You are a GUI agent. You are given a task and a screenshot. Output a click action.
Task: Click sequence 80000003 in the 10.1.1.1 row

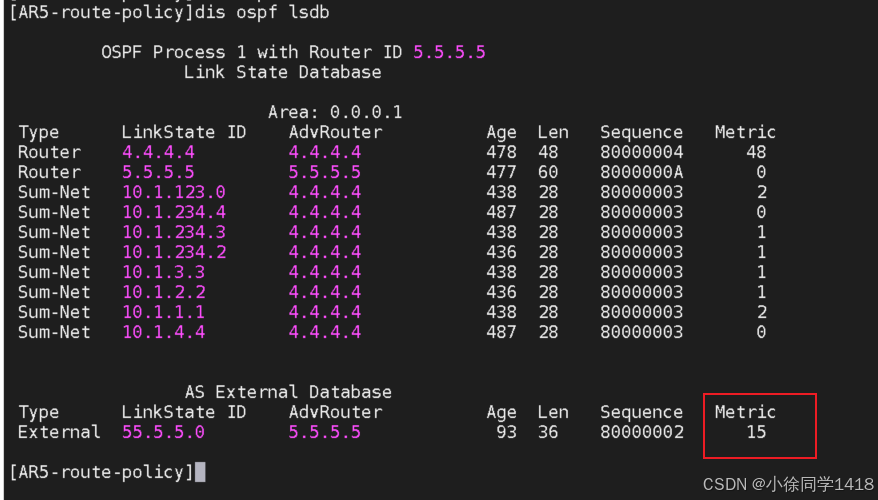(x=642, y=312)
